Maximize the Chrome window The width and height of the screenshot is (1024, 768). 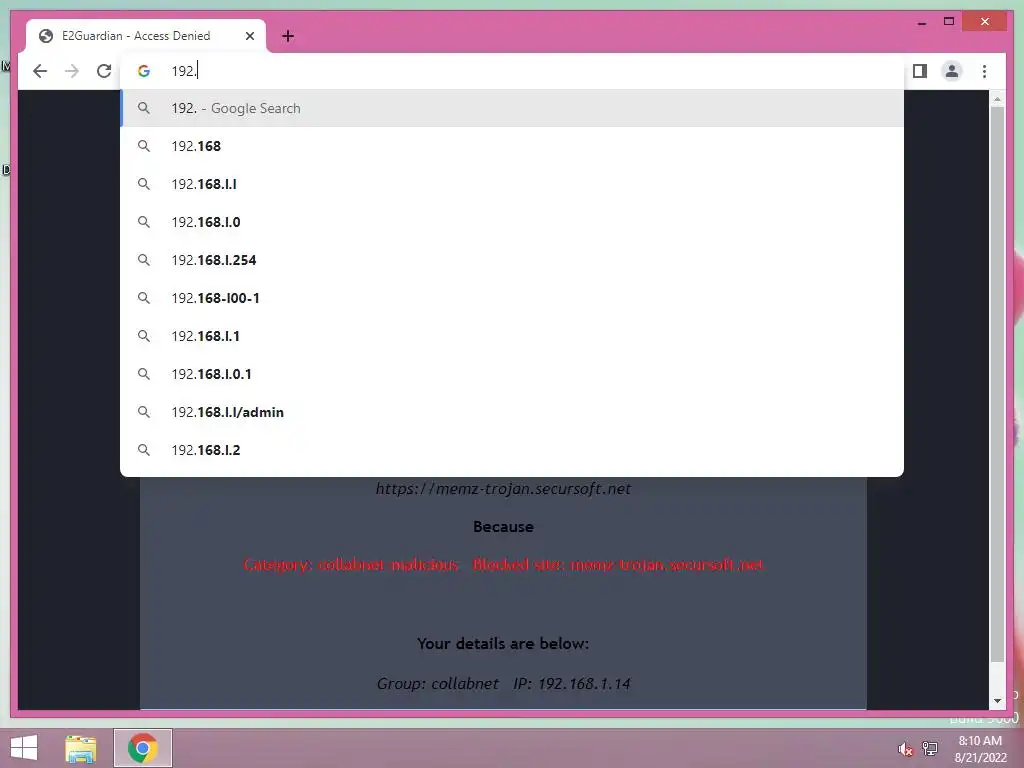[x=949, y=22]
